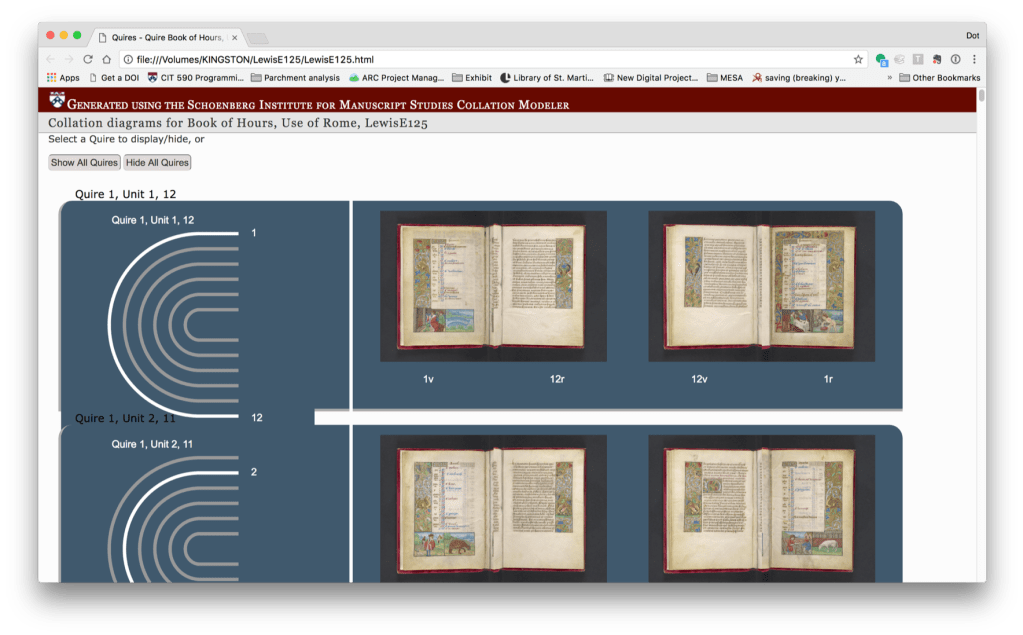Image resolution: width=1023 pixels, height=635 pixels.
Task: Open the Other Bookmarks folder
Action: click(x=939, y=77)
